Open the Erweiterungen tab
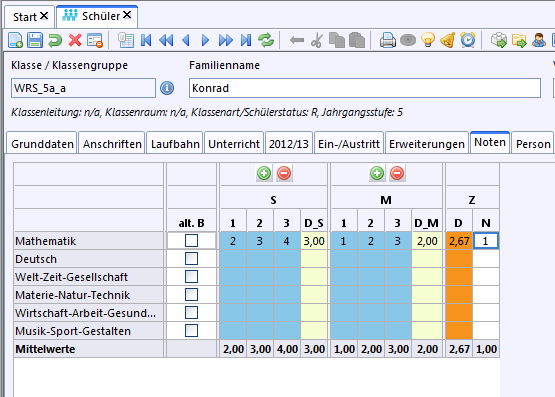 427,144
